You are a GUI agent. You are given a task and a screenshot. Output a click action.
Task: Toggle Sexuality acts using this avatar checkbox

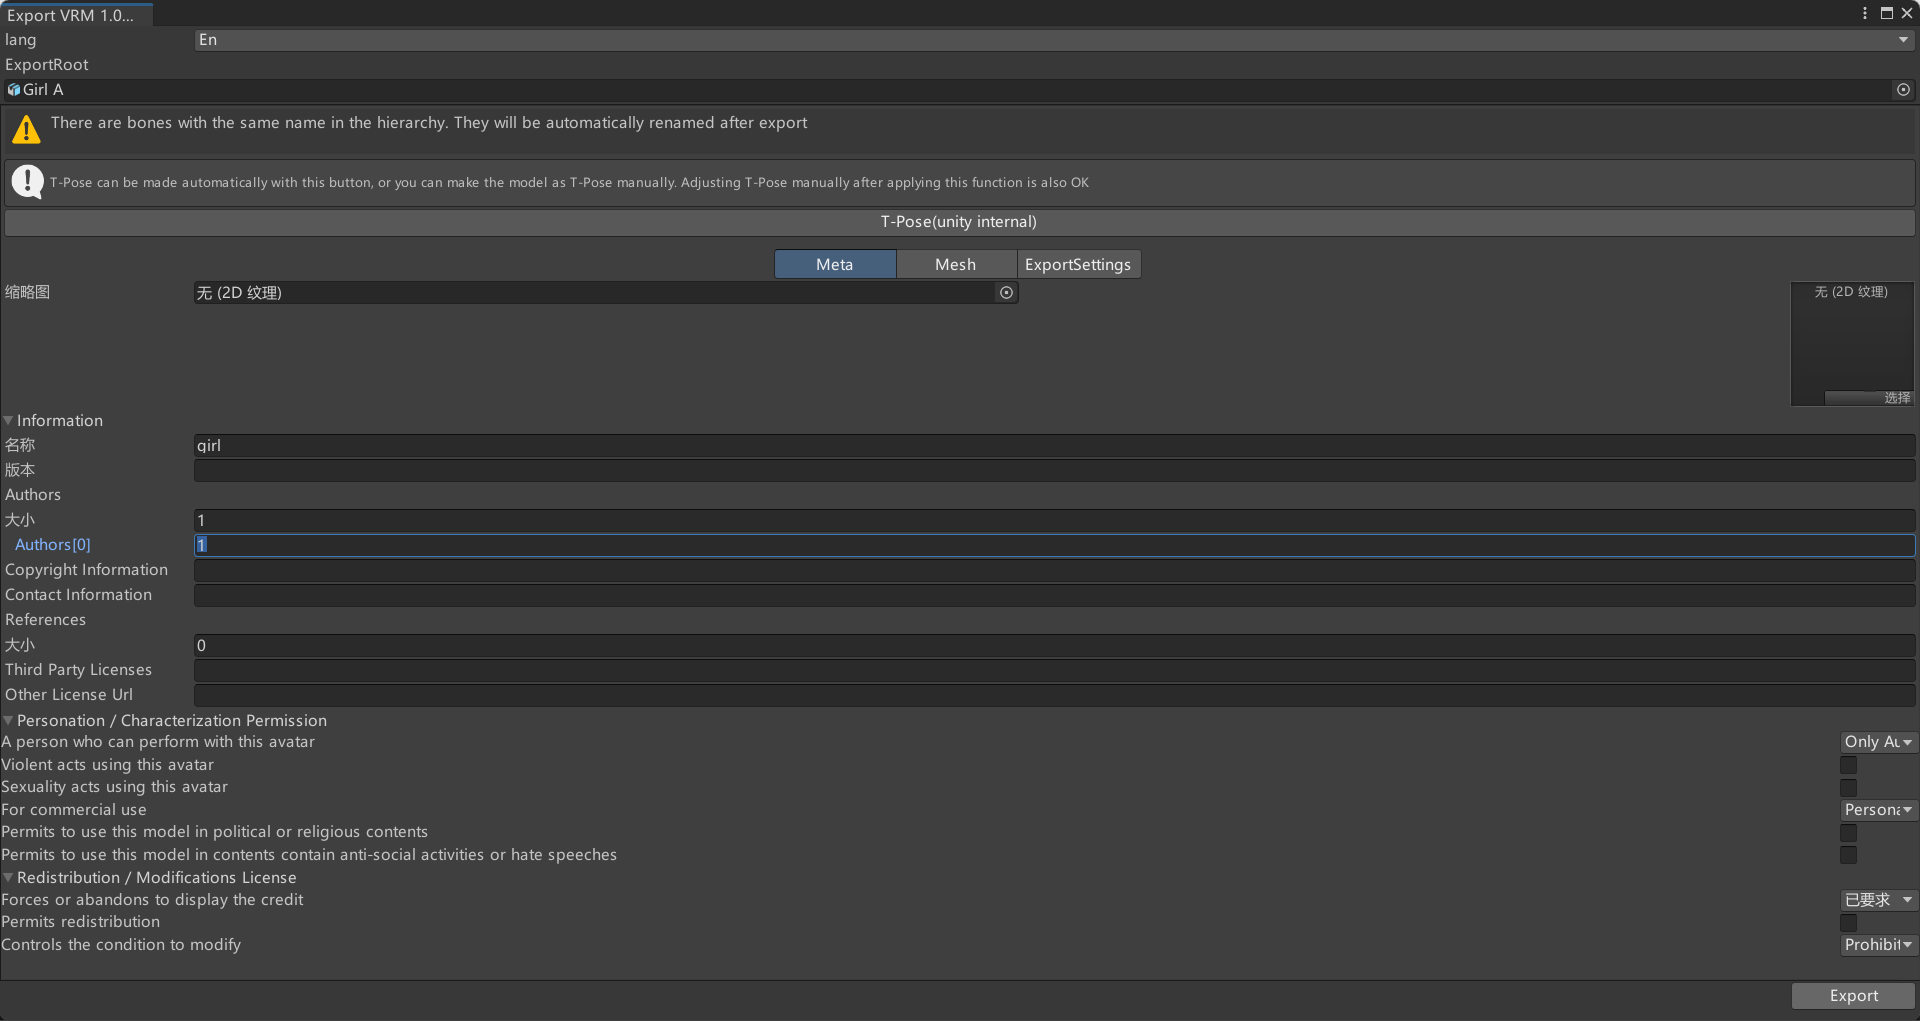pyautogui.click(x=1848, y=788)
